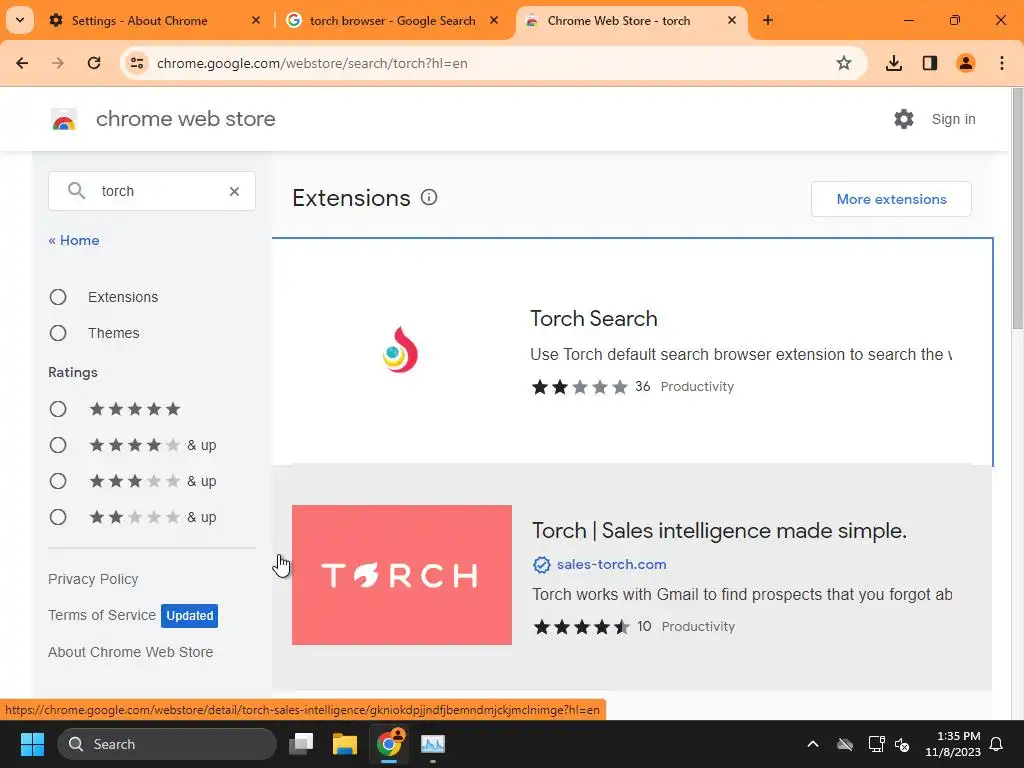The height and width of the screenshot is (768, 1024).
Task: Click verified badge next to sales-torch.com
Action: (x=541, y=565)
